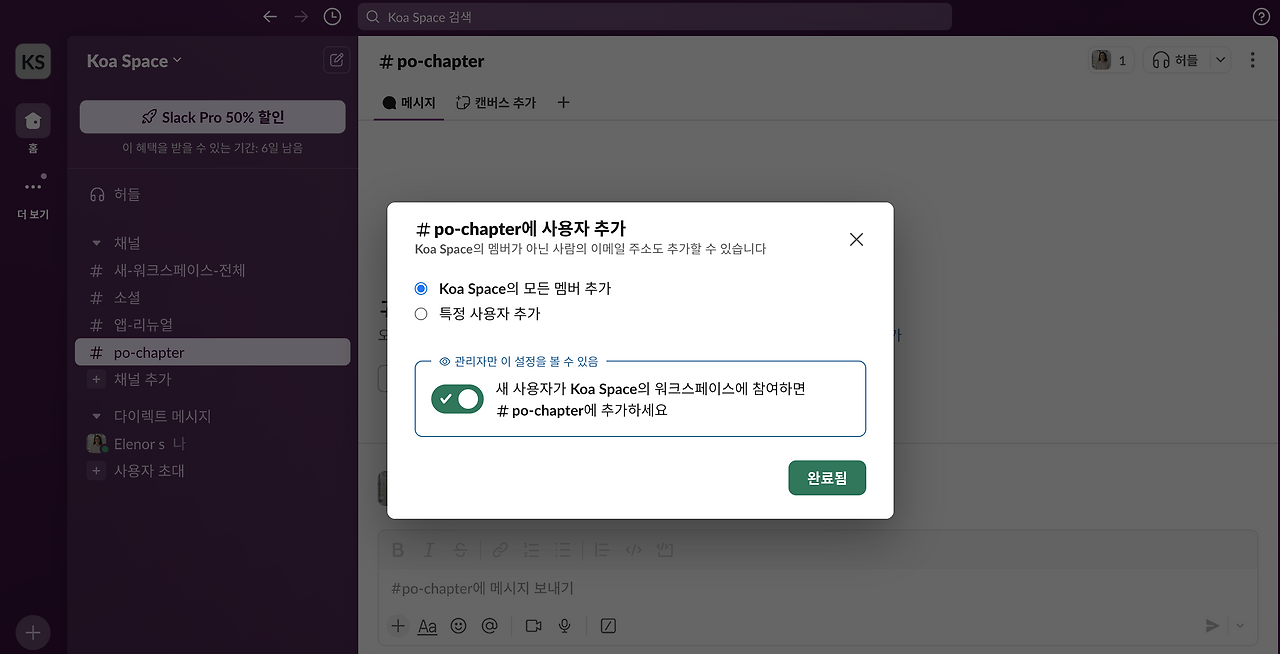Select the 'Koa Space의 모든 멤버 추가' radio button

tap(421, 288)
